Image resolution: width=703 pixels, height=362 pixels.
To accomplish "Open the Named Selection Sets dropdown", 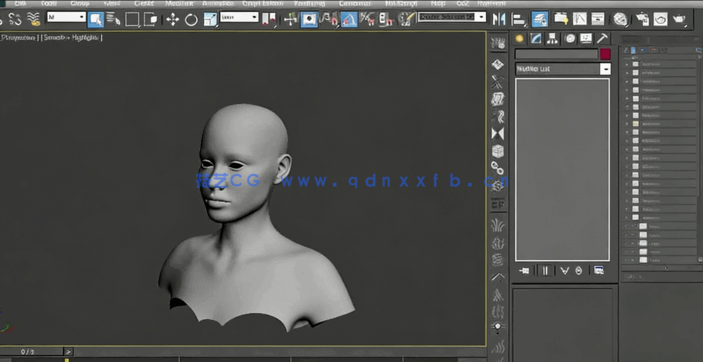I will click(x=452, y=17).
